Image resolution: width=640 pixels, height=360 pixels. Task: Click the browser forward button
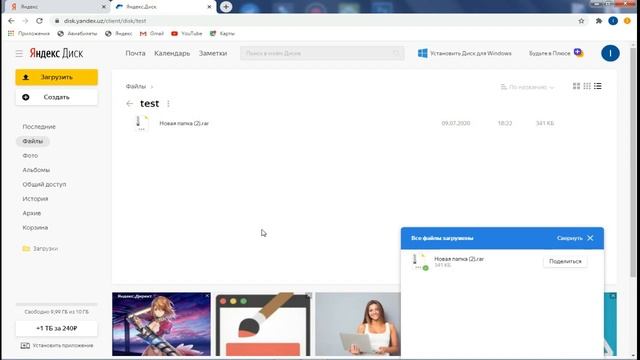coord(25,21)
